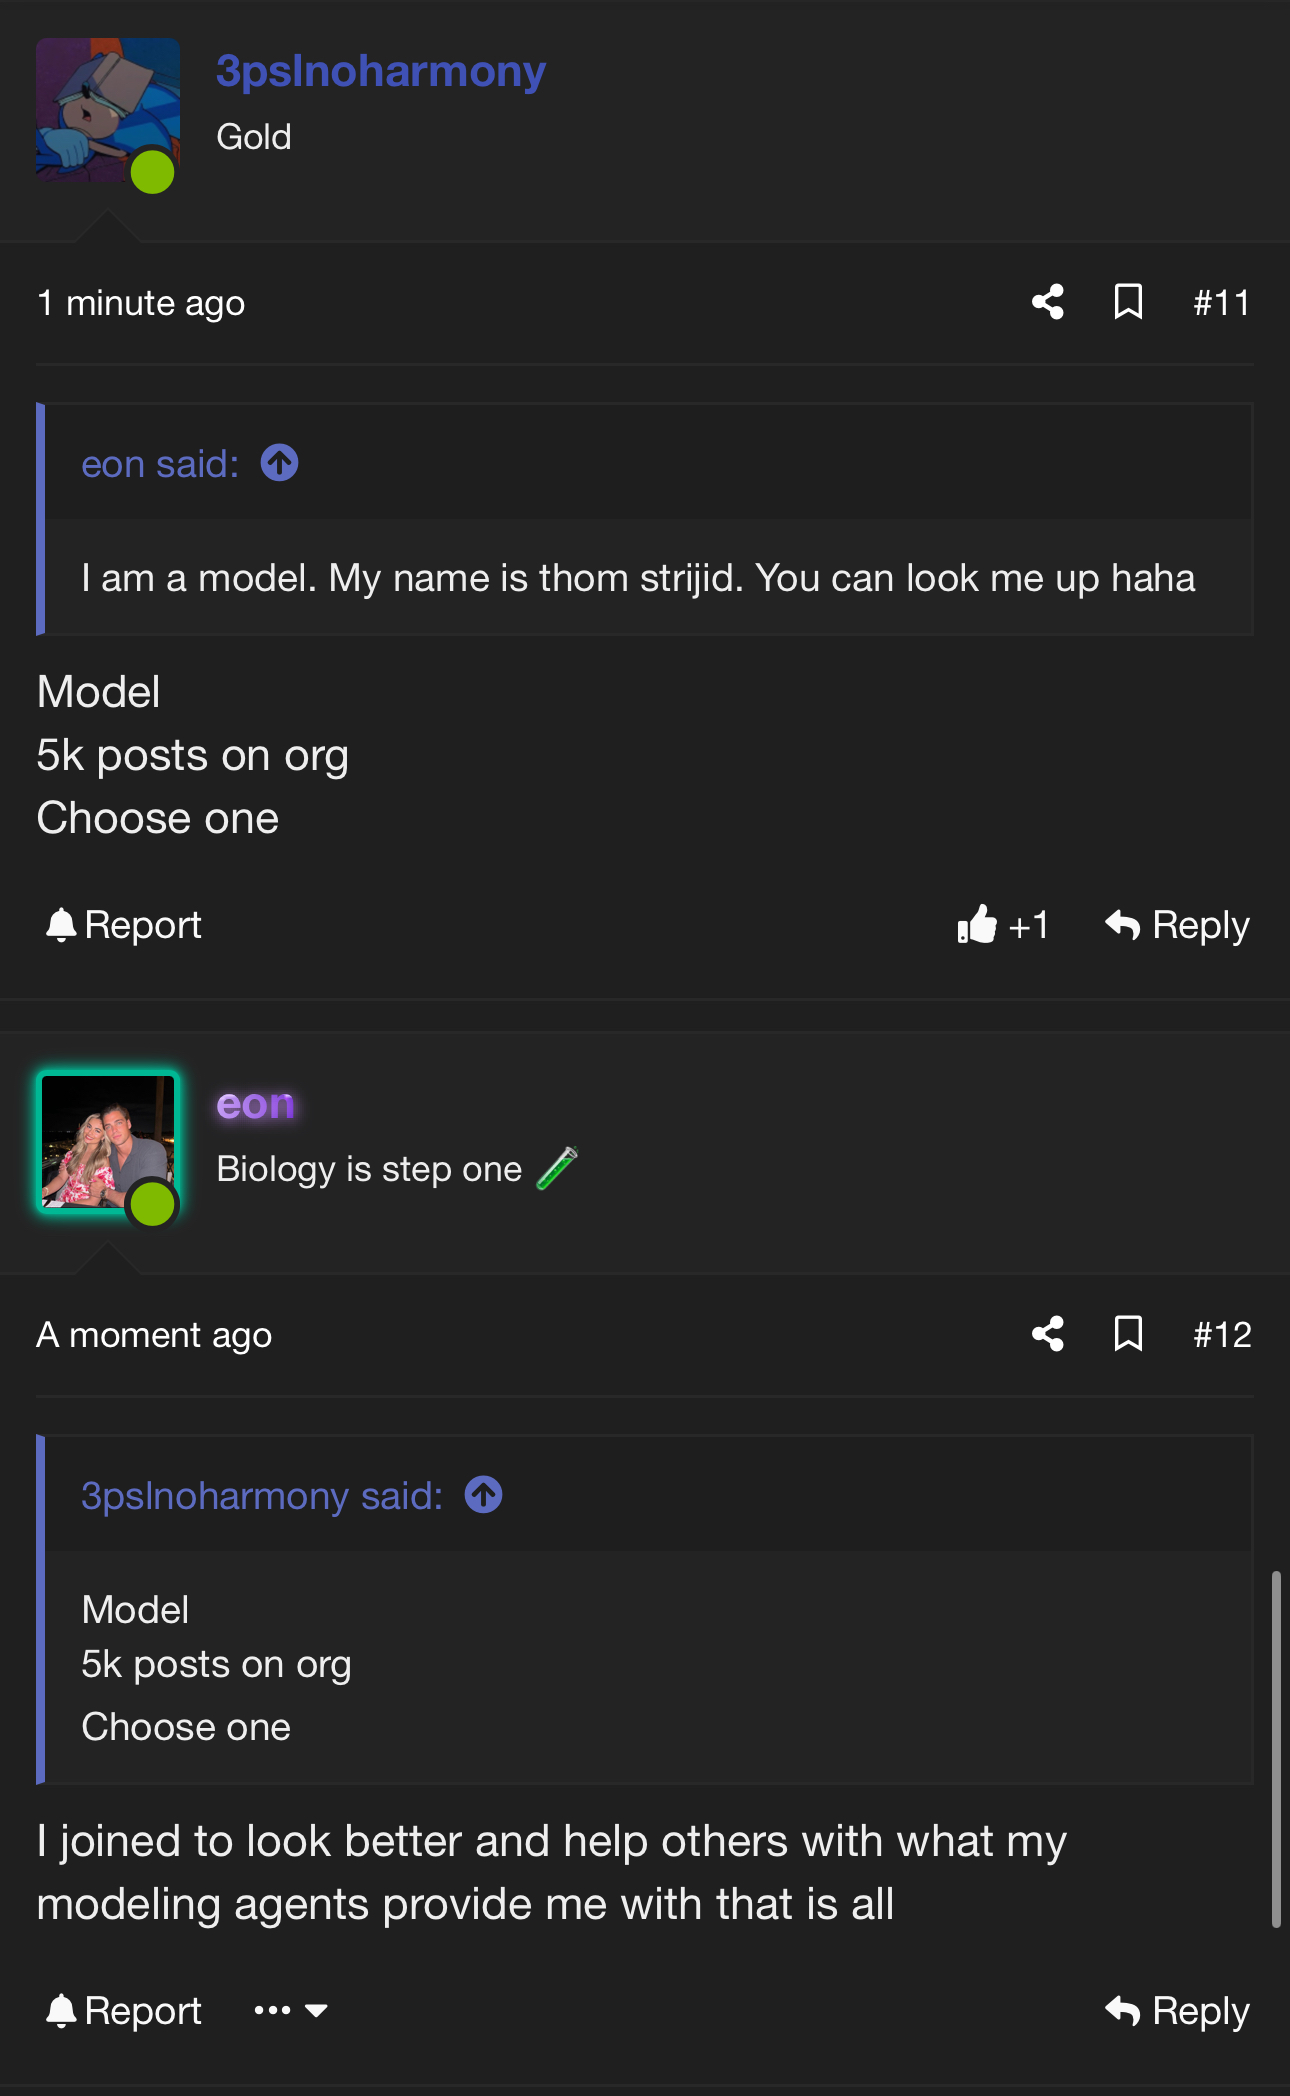The width and height of the screenshot is (1290, 2096).
Task: Click the page scrollbar thumb
Action: [1276, 1750]
